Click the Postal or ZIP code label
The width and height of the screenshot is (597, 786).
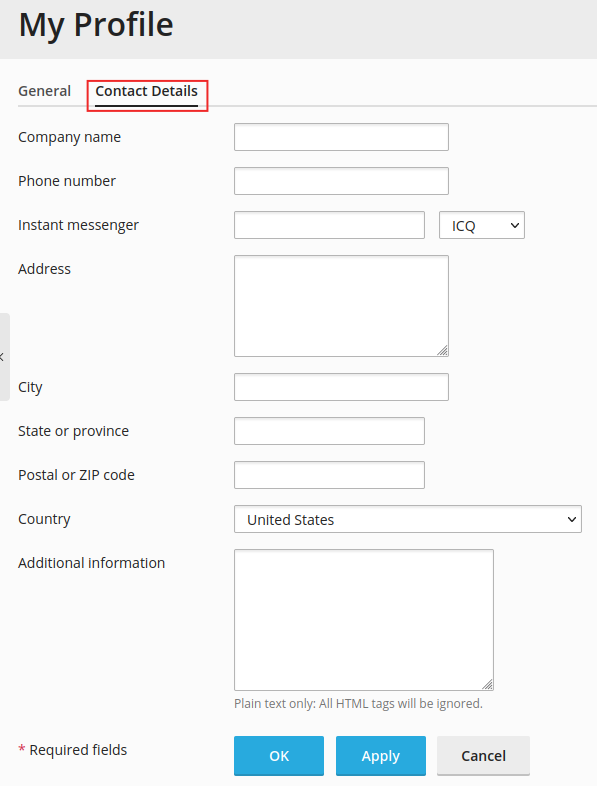[76, 475]
